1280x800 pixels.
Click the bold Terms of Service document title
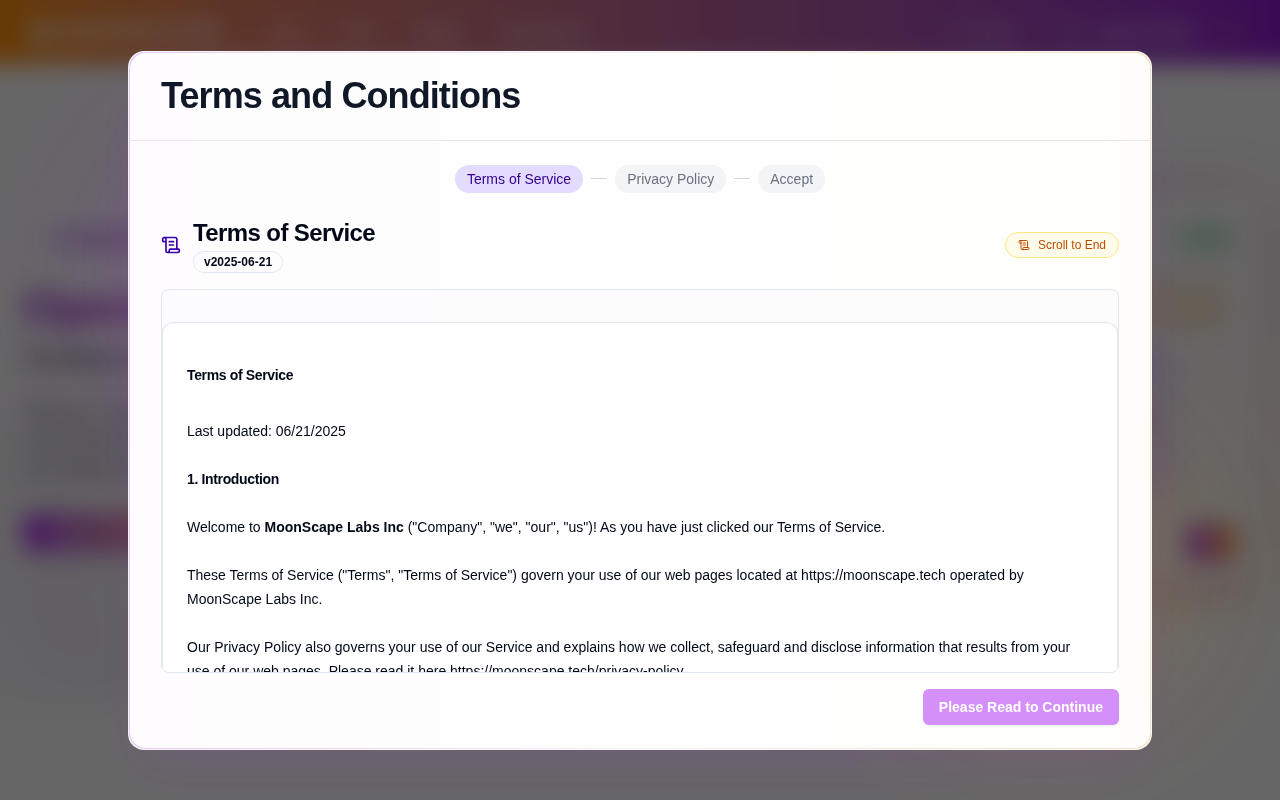(240, 375)
